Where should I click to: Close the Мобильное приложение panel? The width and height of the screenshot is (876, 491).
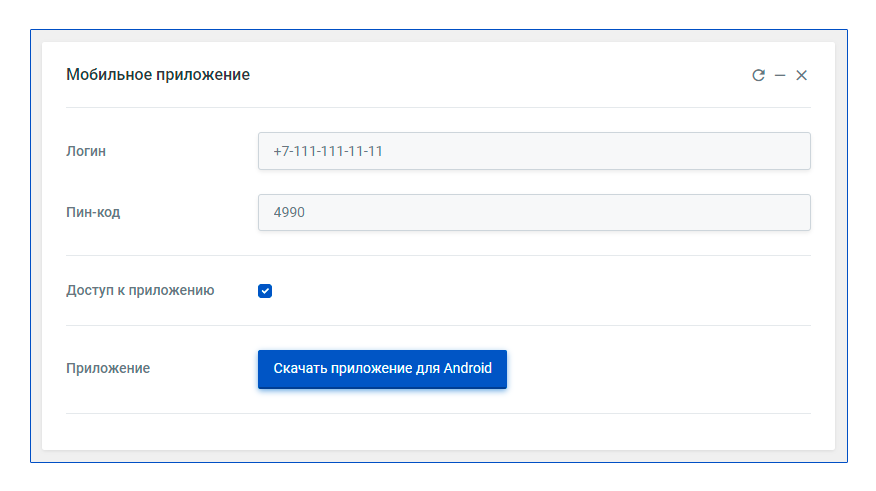[x=801, y=75]
